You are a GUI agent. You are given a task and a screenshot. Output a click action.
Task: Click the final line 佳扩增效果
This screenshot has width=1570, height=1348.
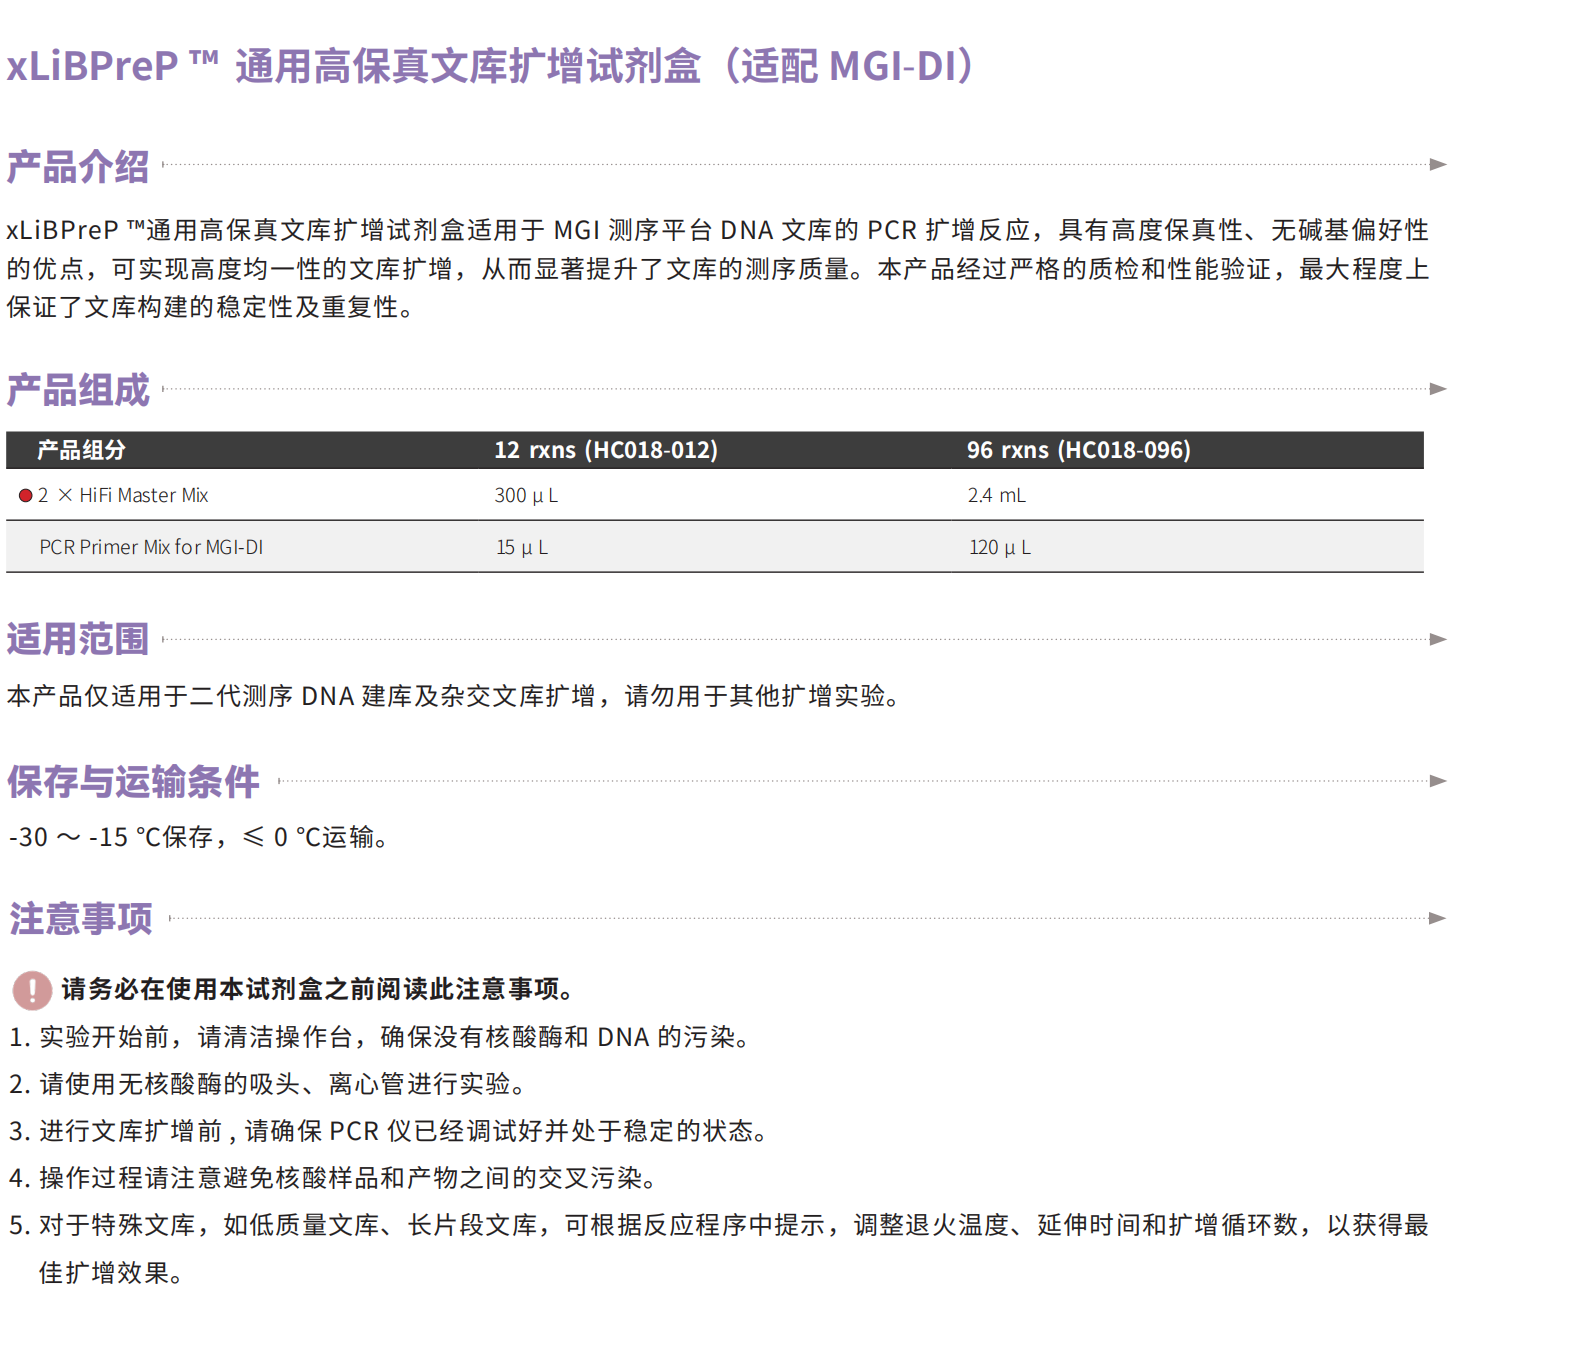click(x=111, y=1273)
